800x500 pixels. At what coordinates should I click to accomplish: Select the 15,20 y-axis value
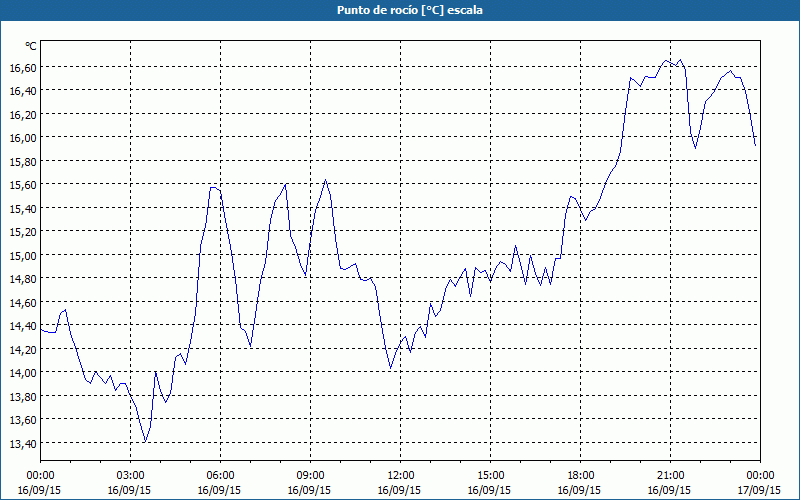point(23,233)
